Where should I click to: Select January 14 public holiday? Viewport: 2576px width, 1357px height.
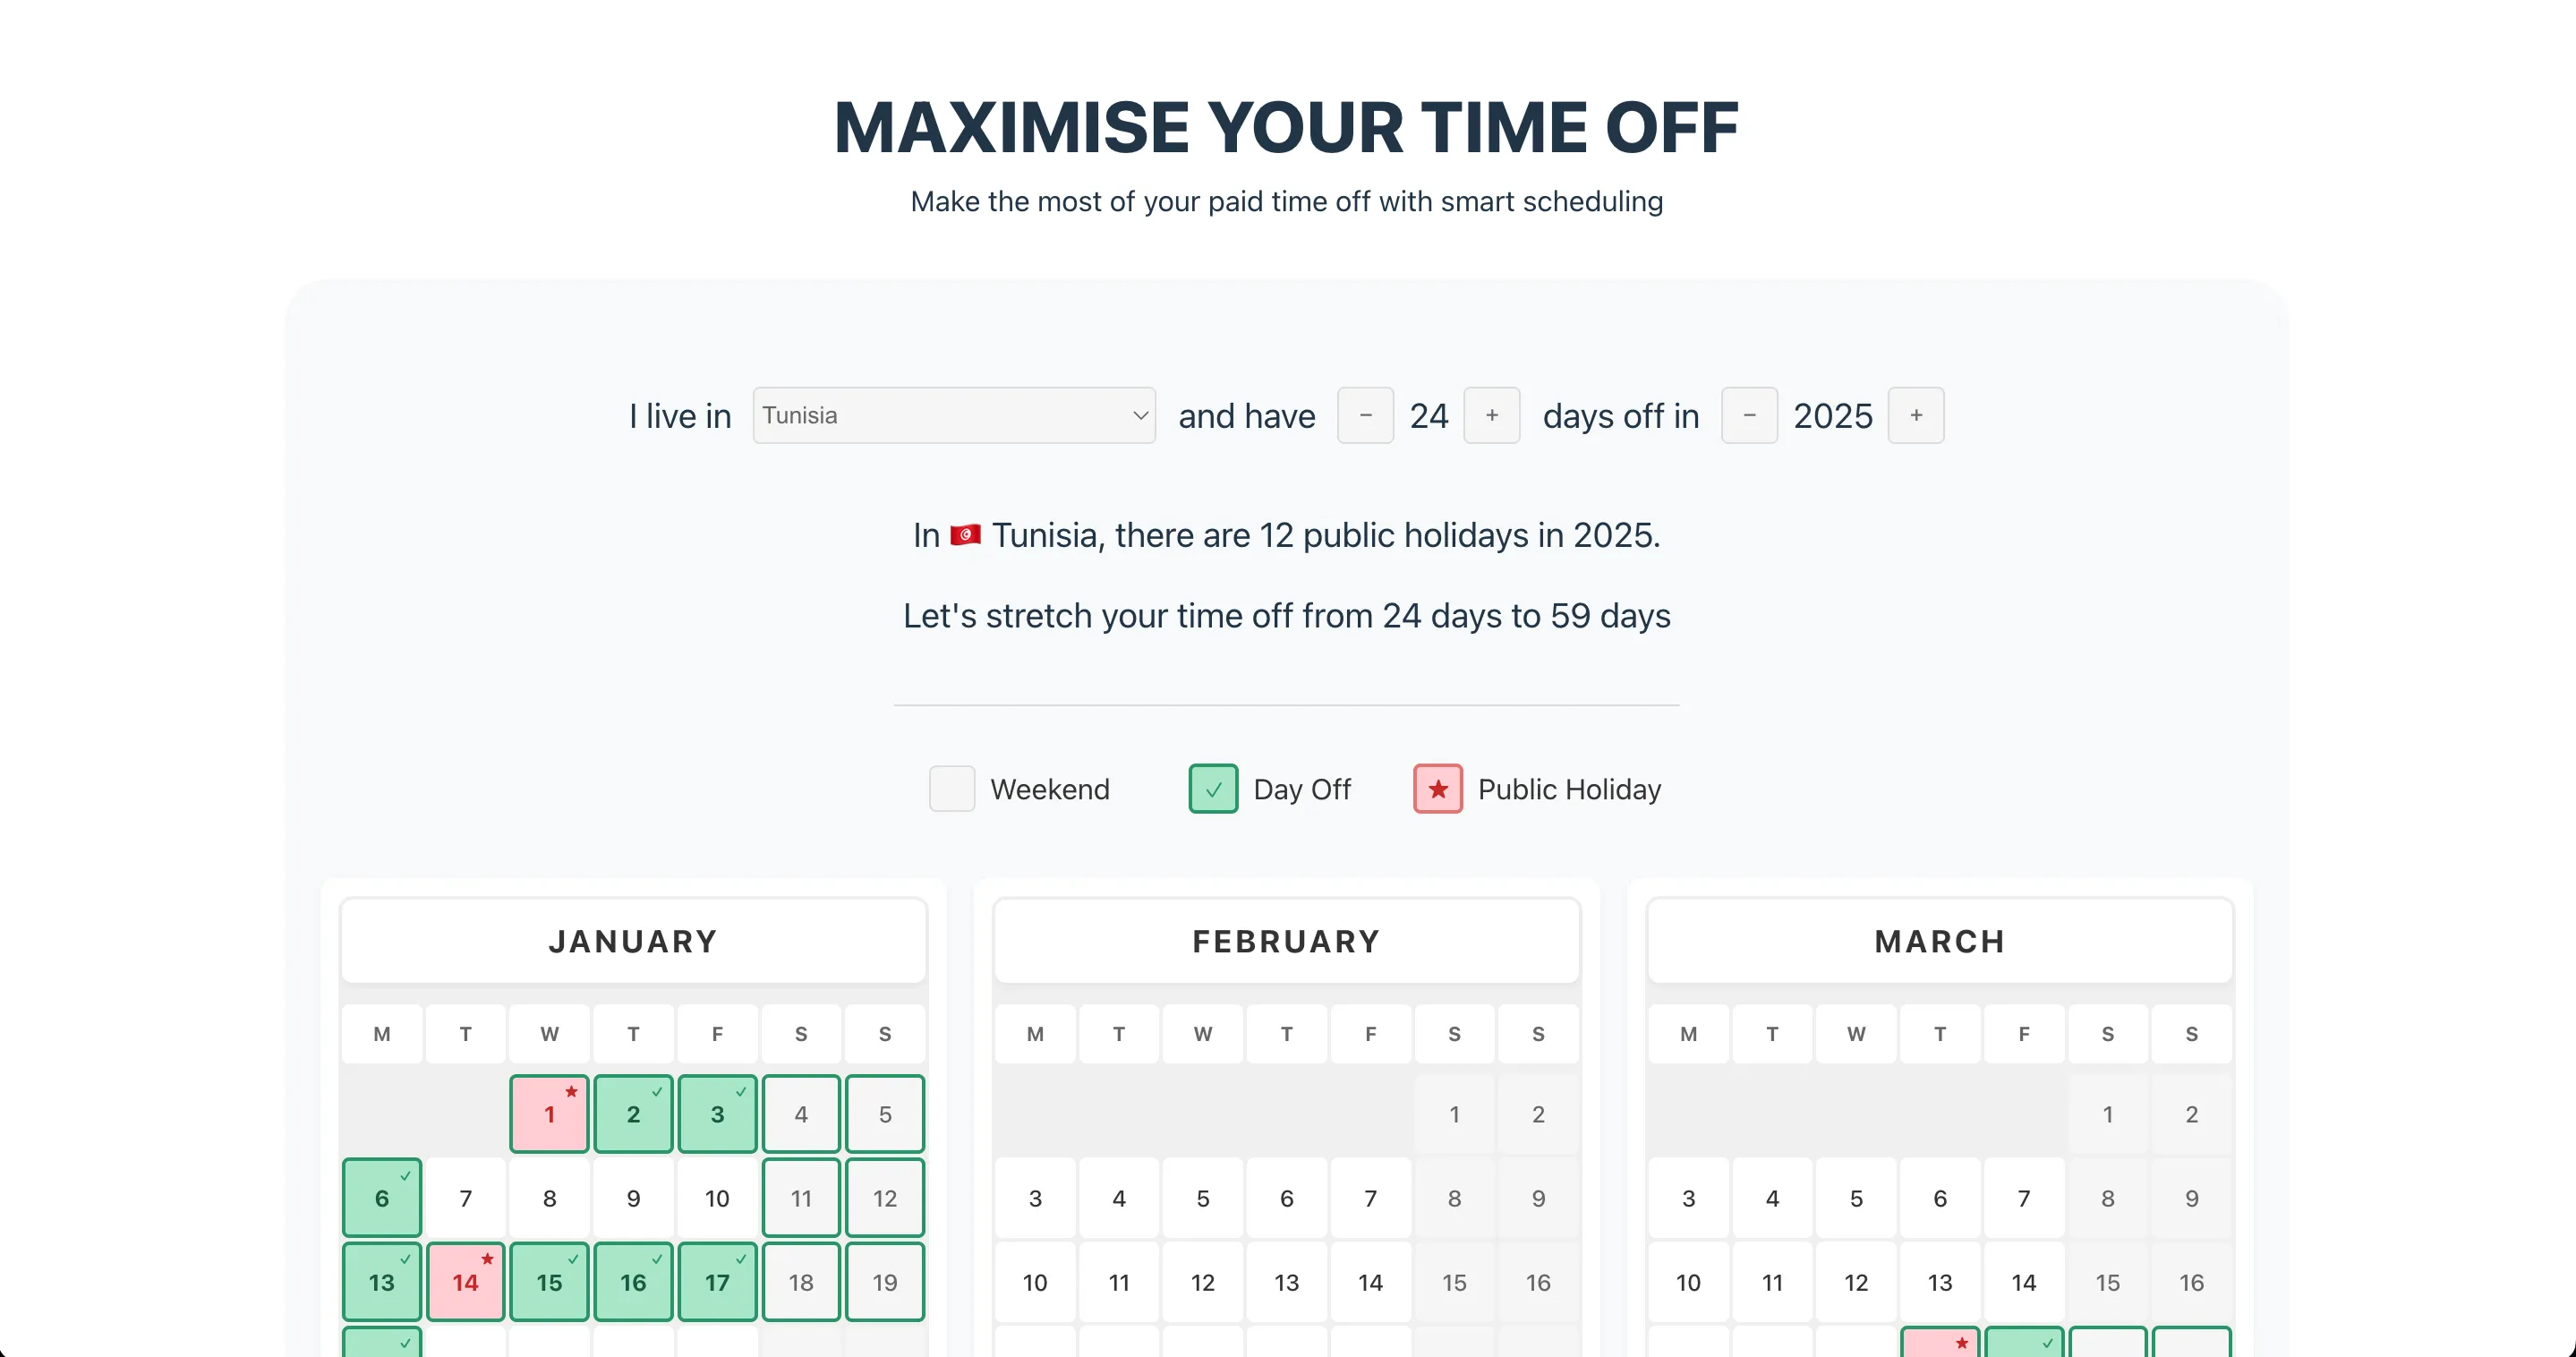465,1282
